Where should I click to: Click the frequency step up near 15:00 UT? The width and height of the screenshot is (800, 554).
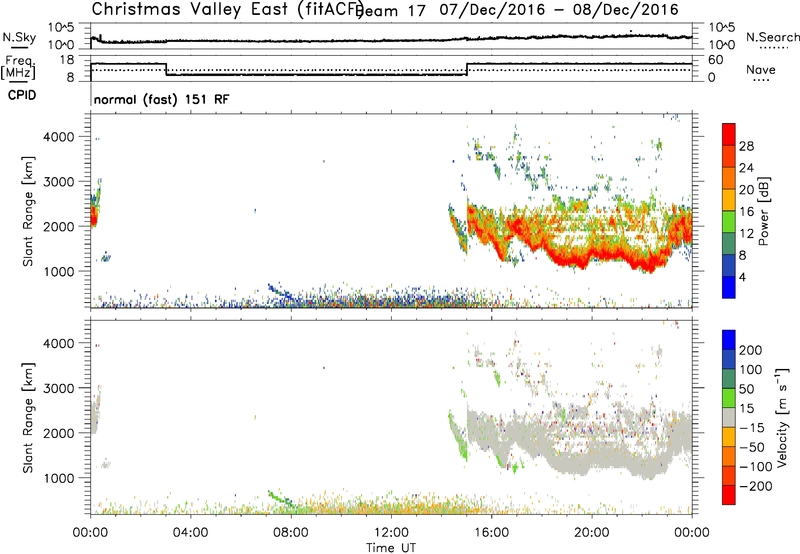point(467,69)
